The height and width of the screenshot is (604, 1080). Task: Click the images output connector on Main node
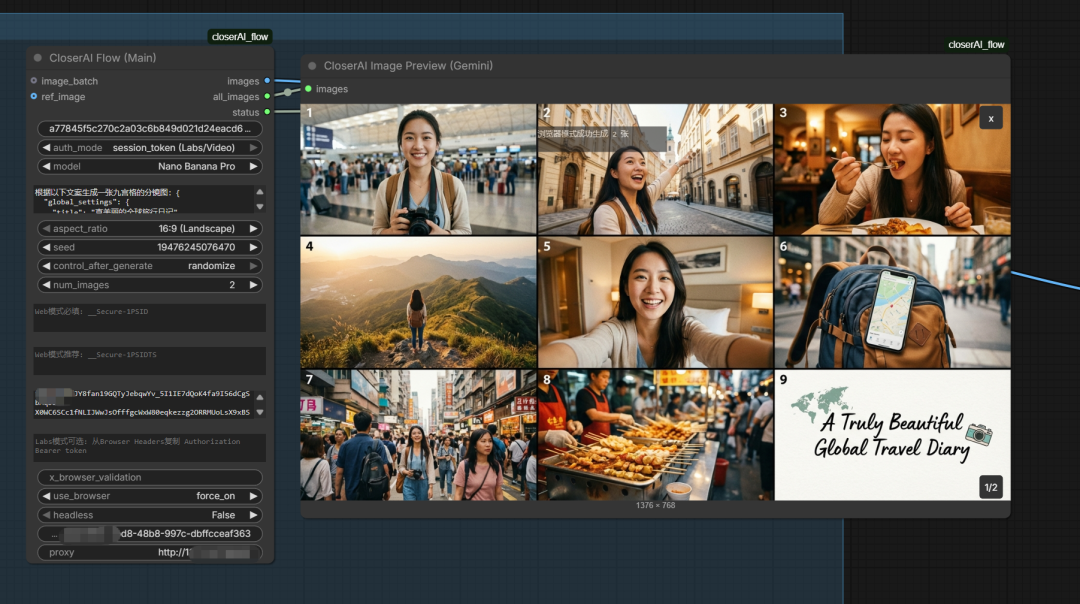(x=267, y=81)
